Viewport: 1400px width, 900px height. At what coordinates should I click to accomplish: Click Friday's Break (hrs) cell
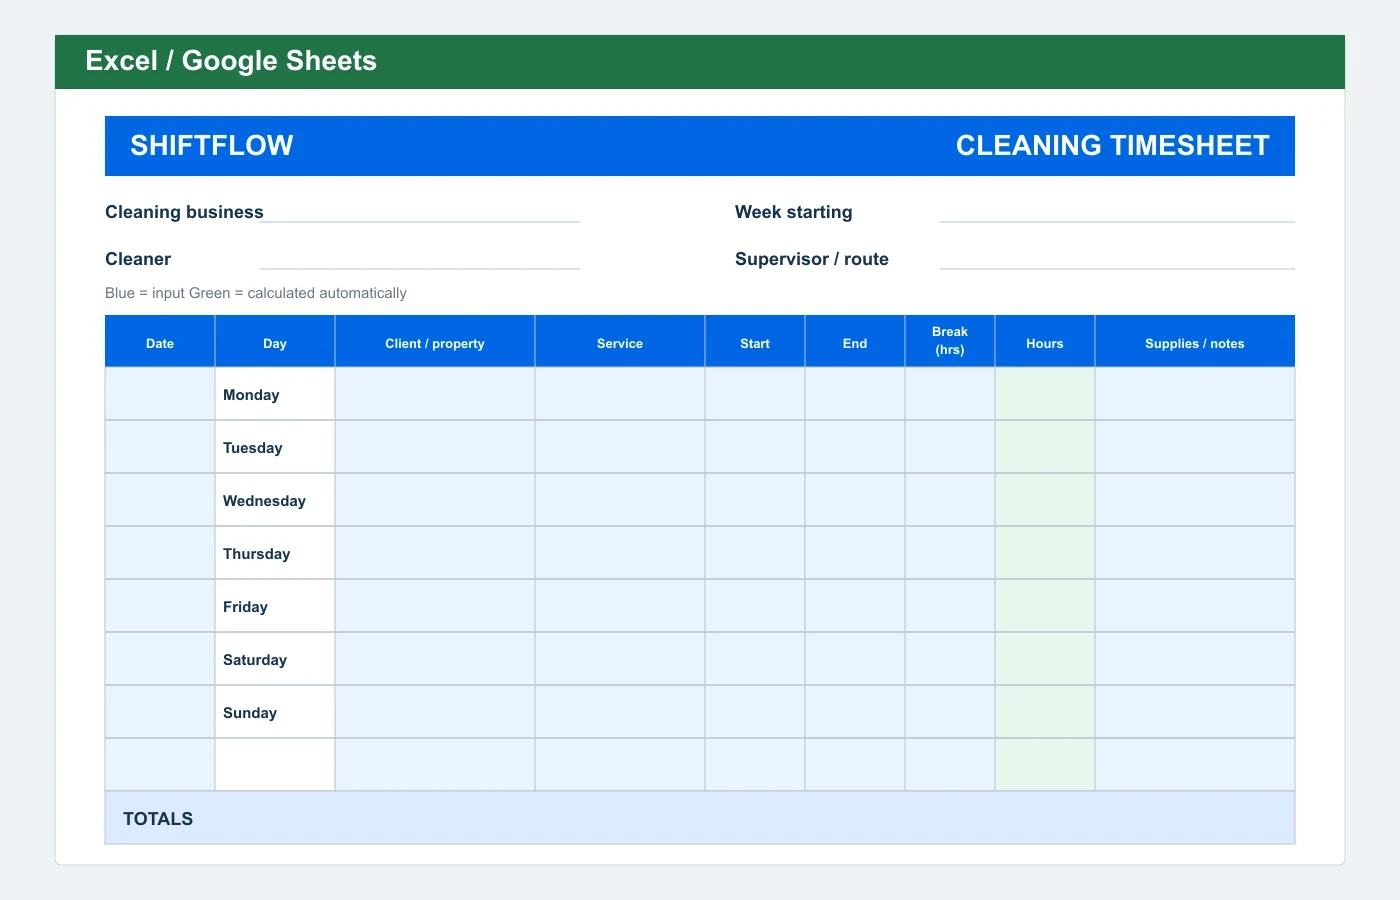coord(950,606)
